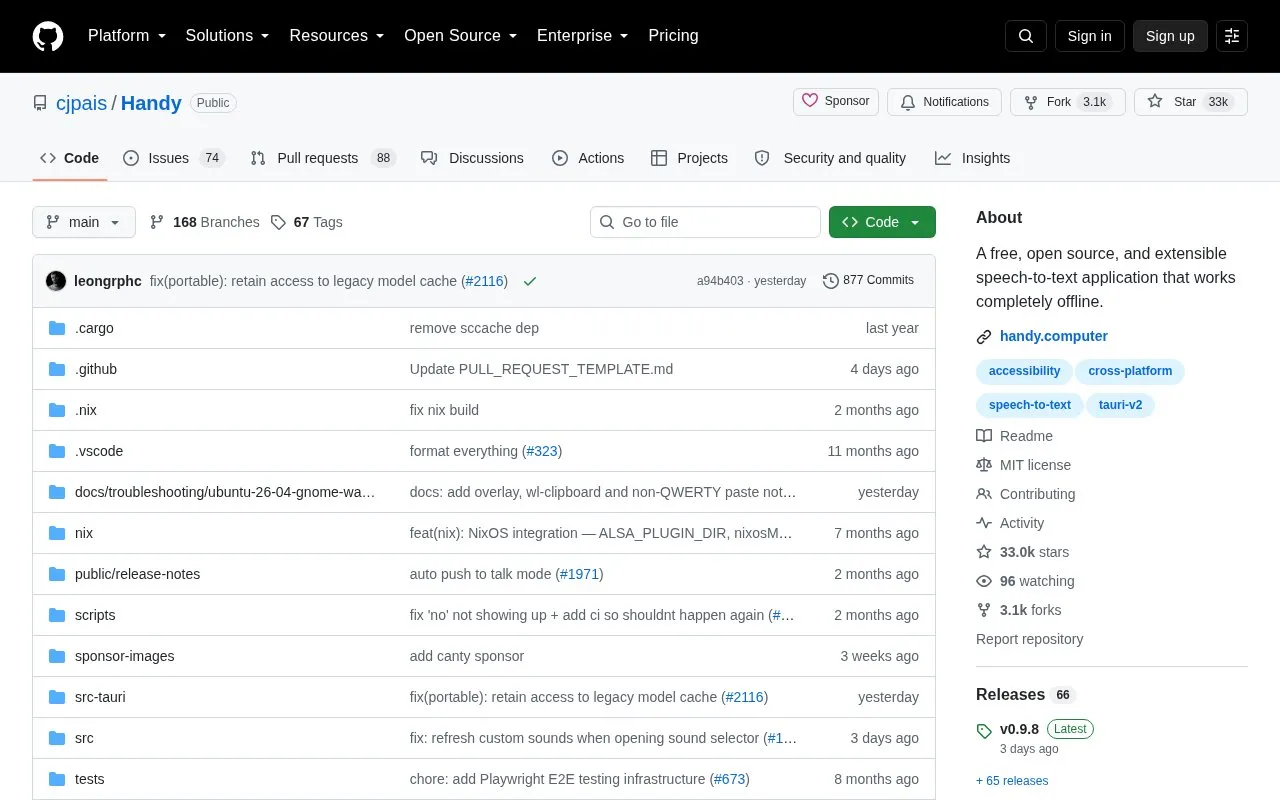Image resolution: width=1280 pixels, height=800 pixels.
Task: Expand the Enterprise menu
Action: click(582, 36)
